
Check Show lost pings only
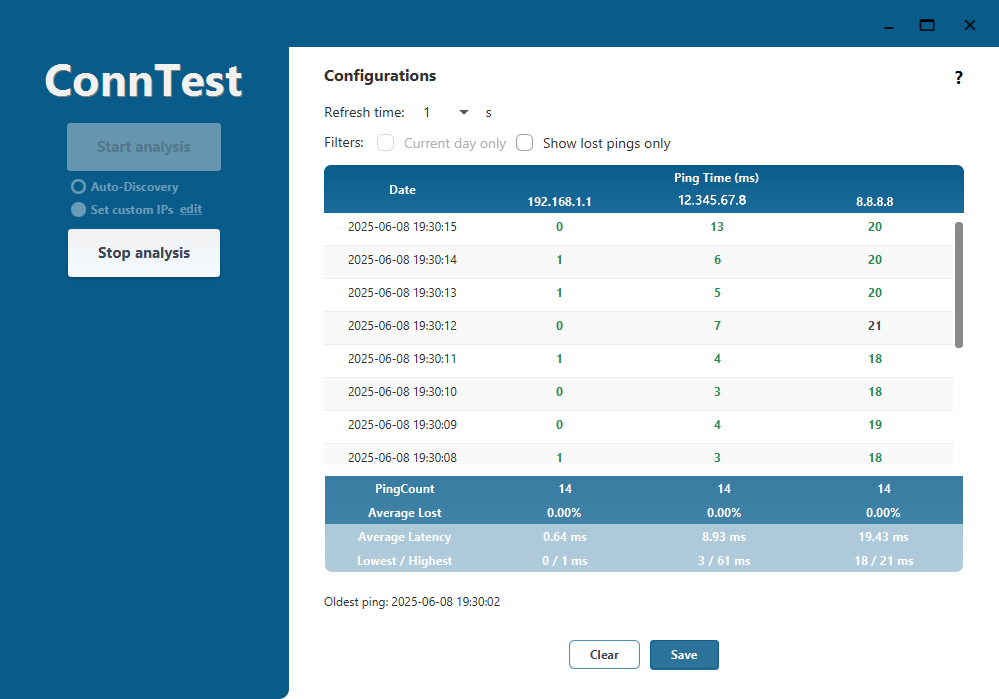point(524,143)
